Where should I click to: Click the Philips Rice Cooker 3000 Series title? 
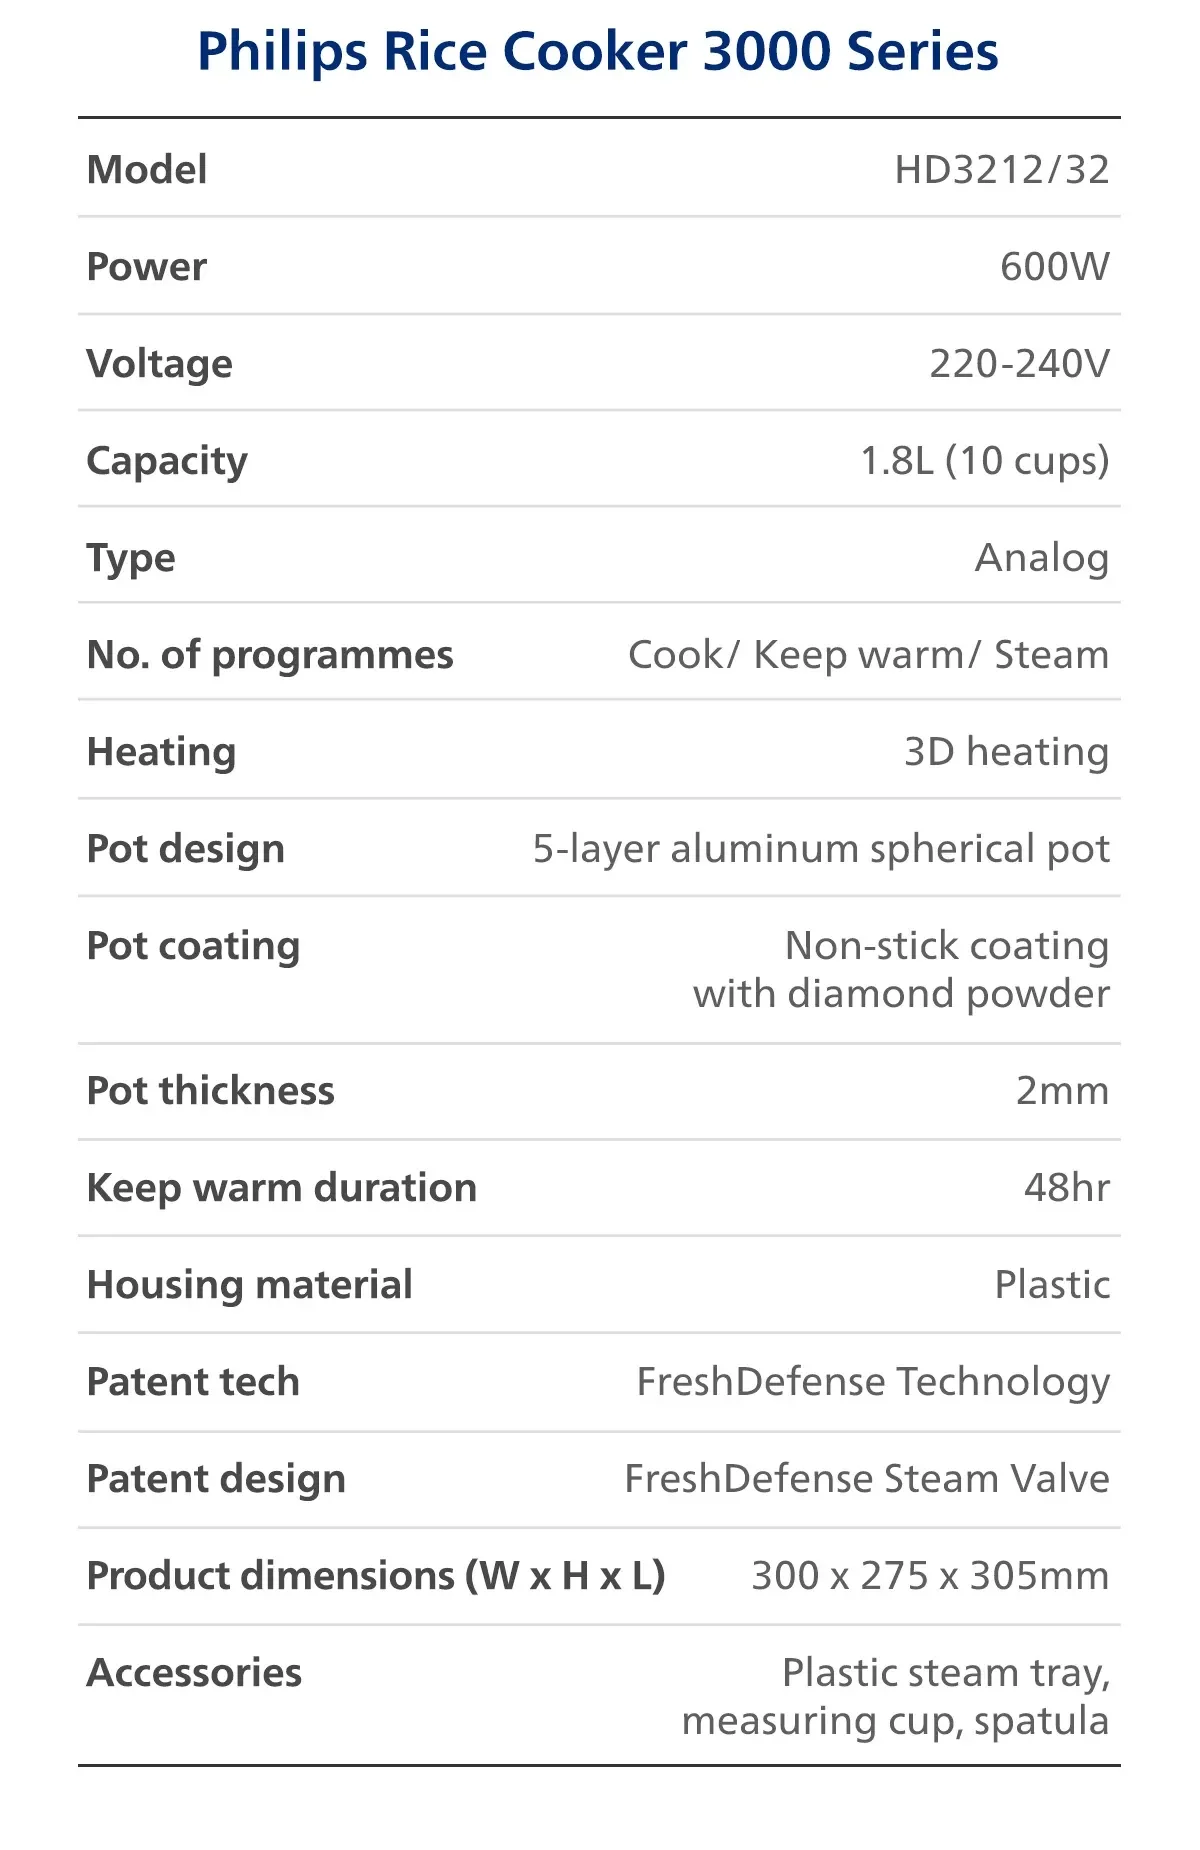pyautogui.click(x=598, y=51)
